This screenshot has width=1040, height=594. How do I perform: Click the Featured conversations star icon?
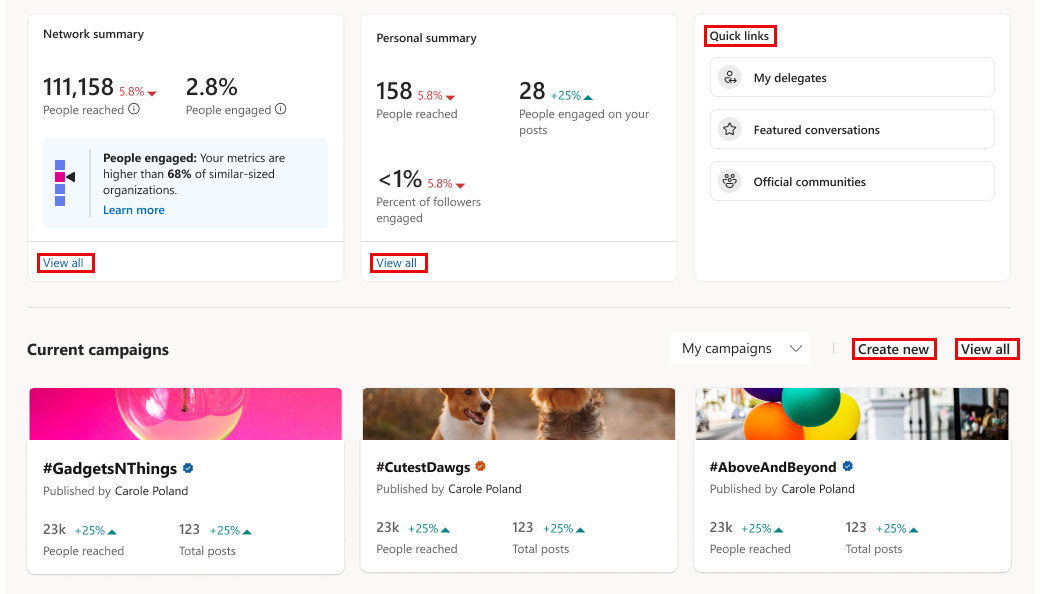coord(730,130)
